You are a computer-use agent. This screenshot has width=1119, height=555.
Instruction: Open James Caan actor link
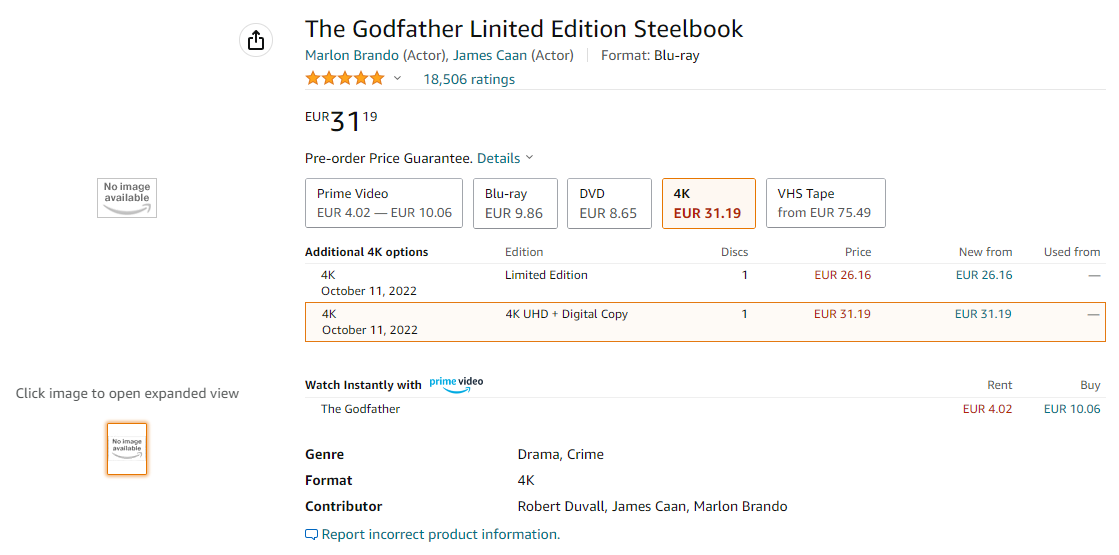click(x=490, y=56)
